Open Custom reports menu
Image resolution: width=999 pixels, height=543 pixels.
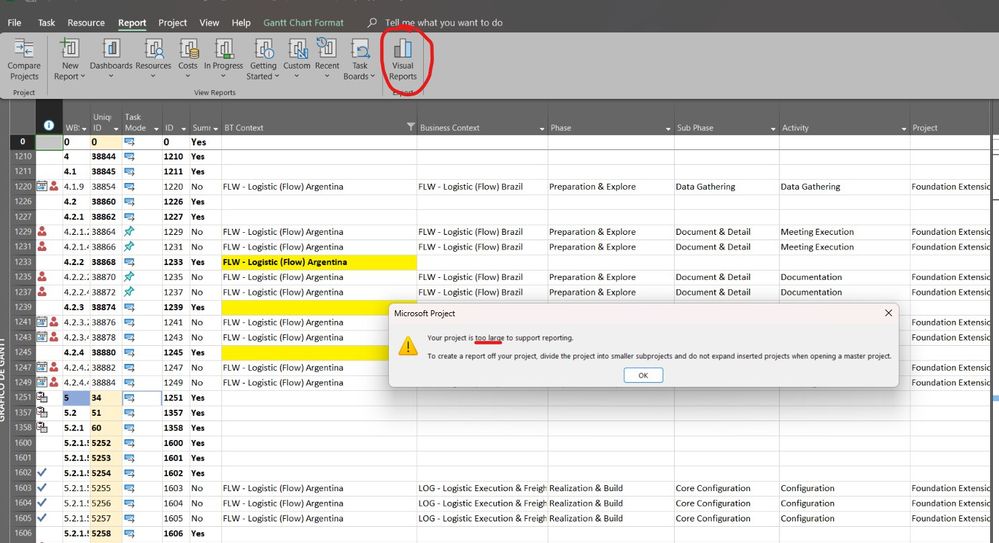(296, 59)
